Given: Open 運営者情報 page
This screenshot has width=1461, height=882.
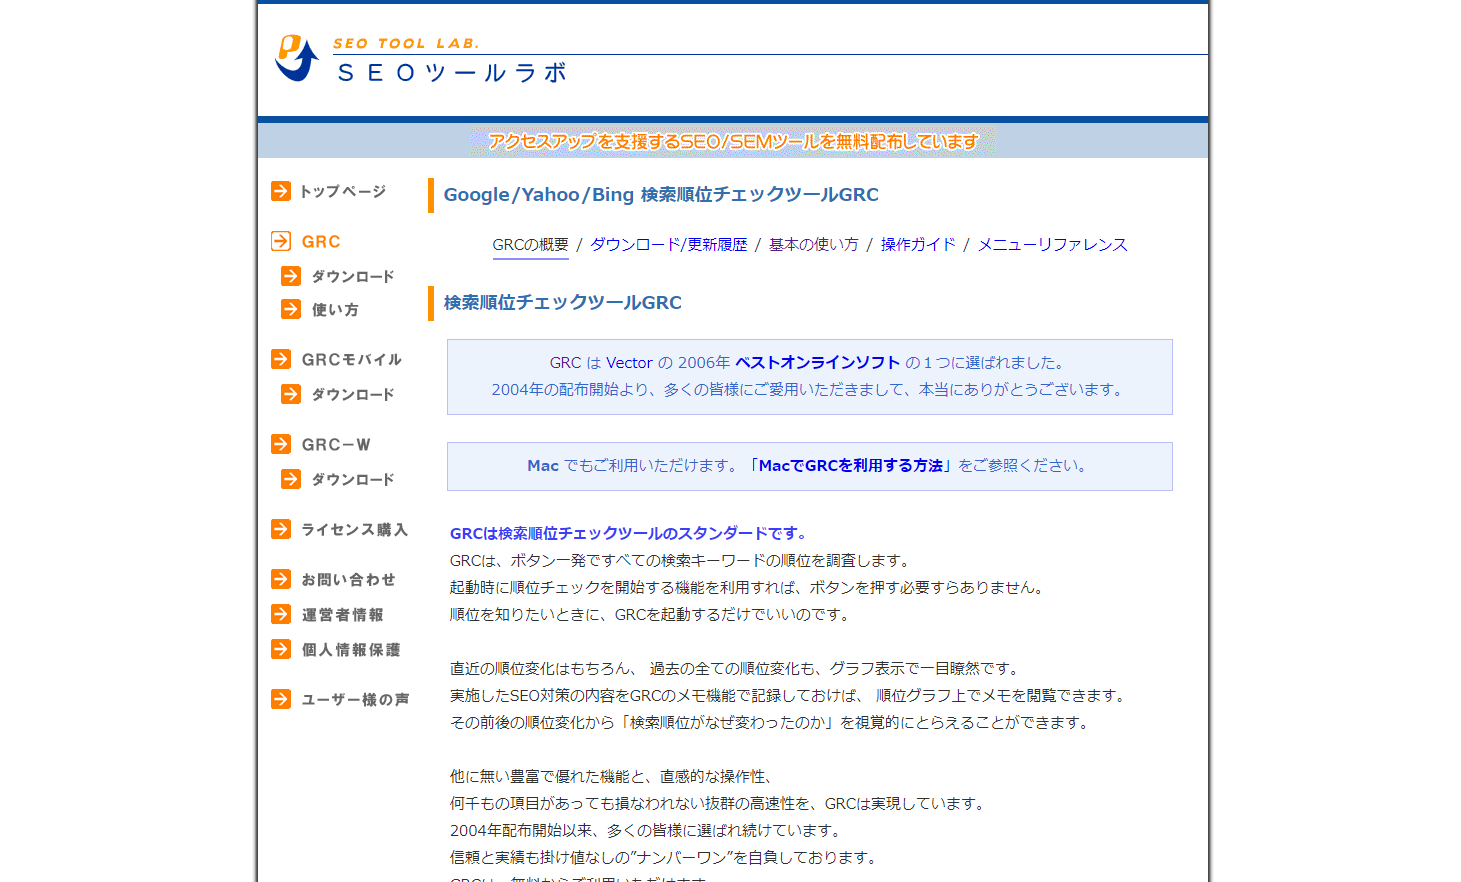Looking at the screenshot, I should coord(343,615).
